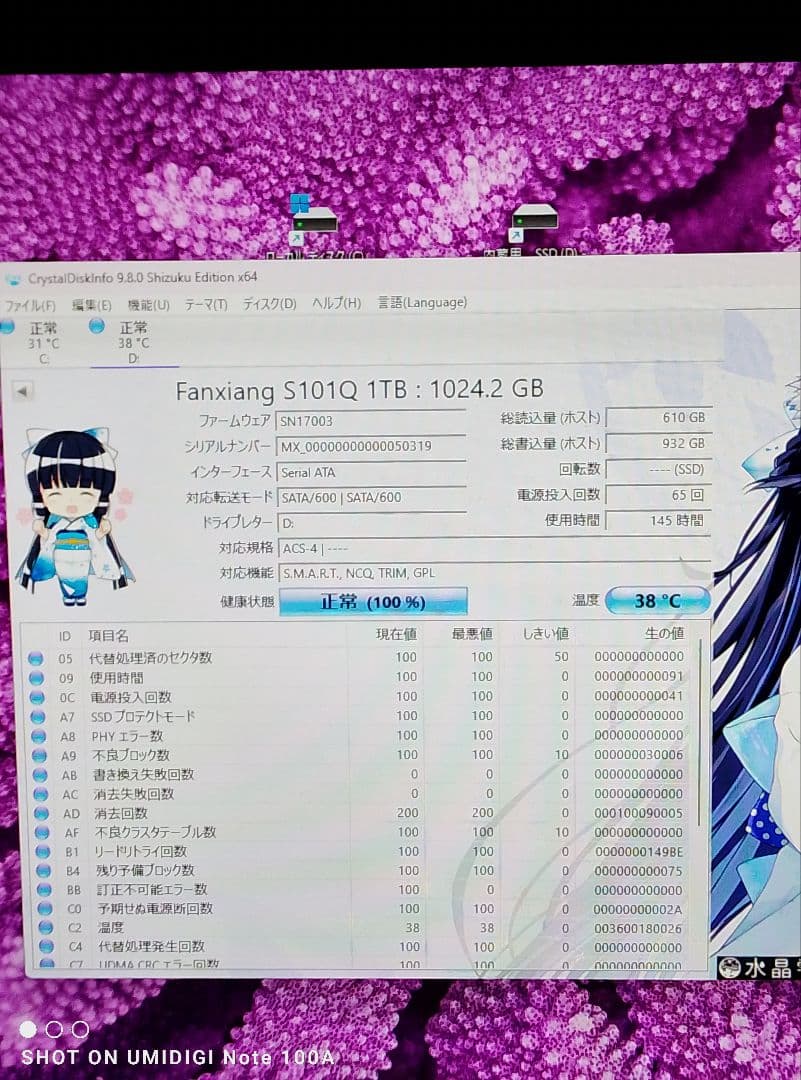Open the 機能(U) menu
This screenshot has width=801, height=1080.
click(x=149, y=304)
